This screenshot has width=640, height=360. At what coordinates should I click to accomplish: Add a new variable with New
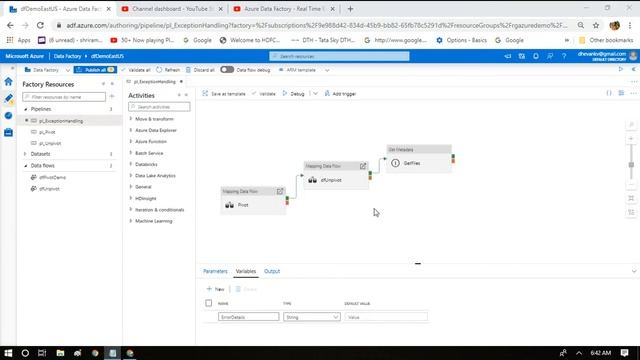(216, 289)
